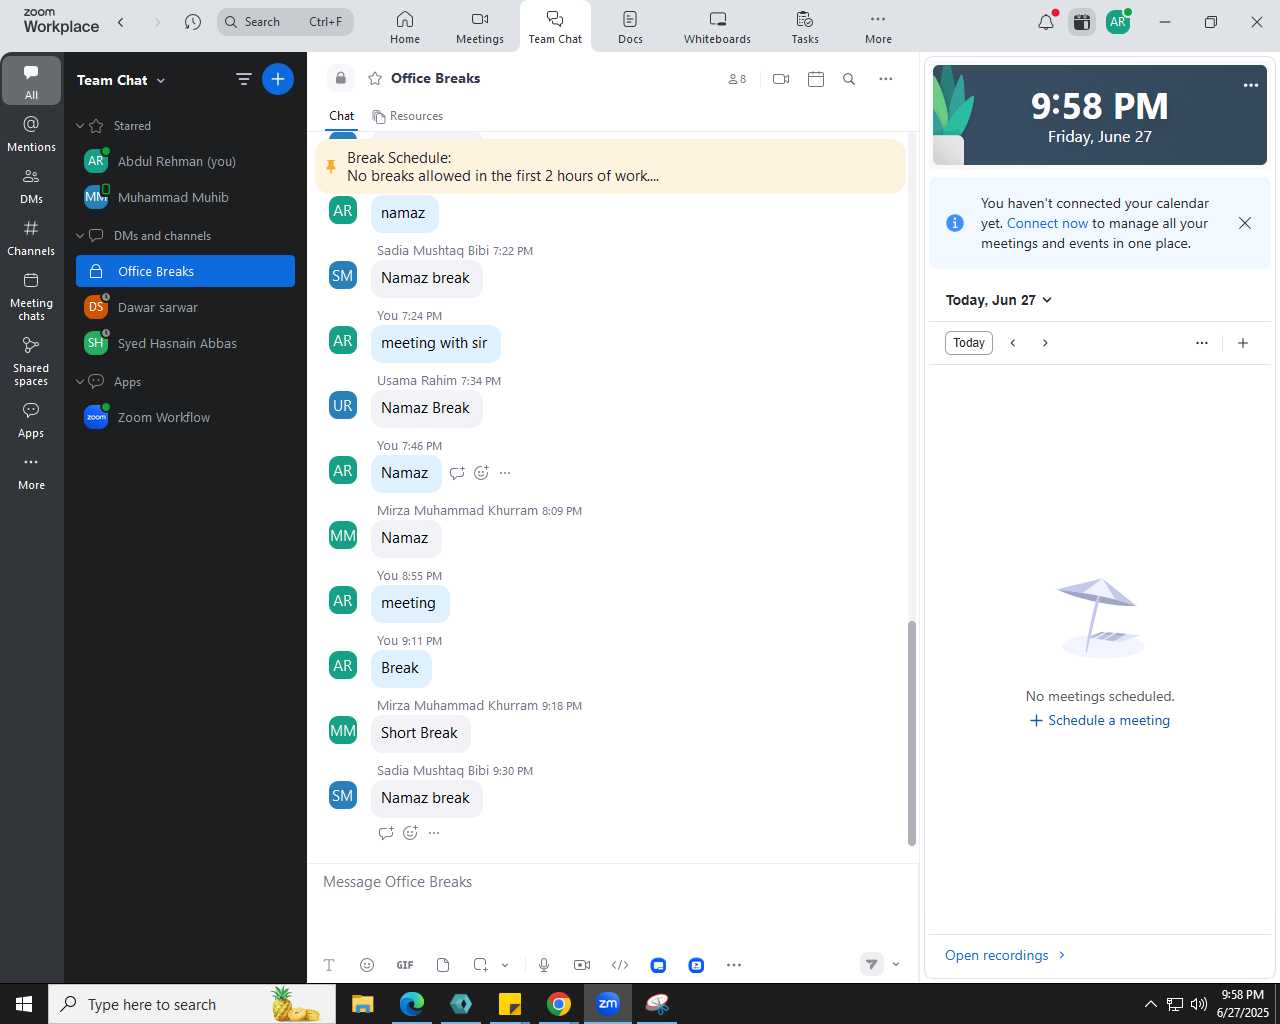Open Google Chrome from the taskbar
1280x1024 pixels.
tap(559, 1004)
